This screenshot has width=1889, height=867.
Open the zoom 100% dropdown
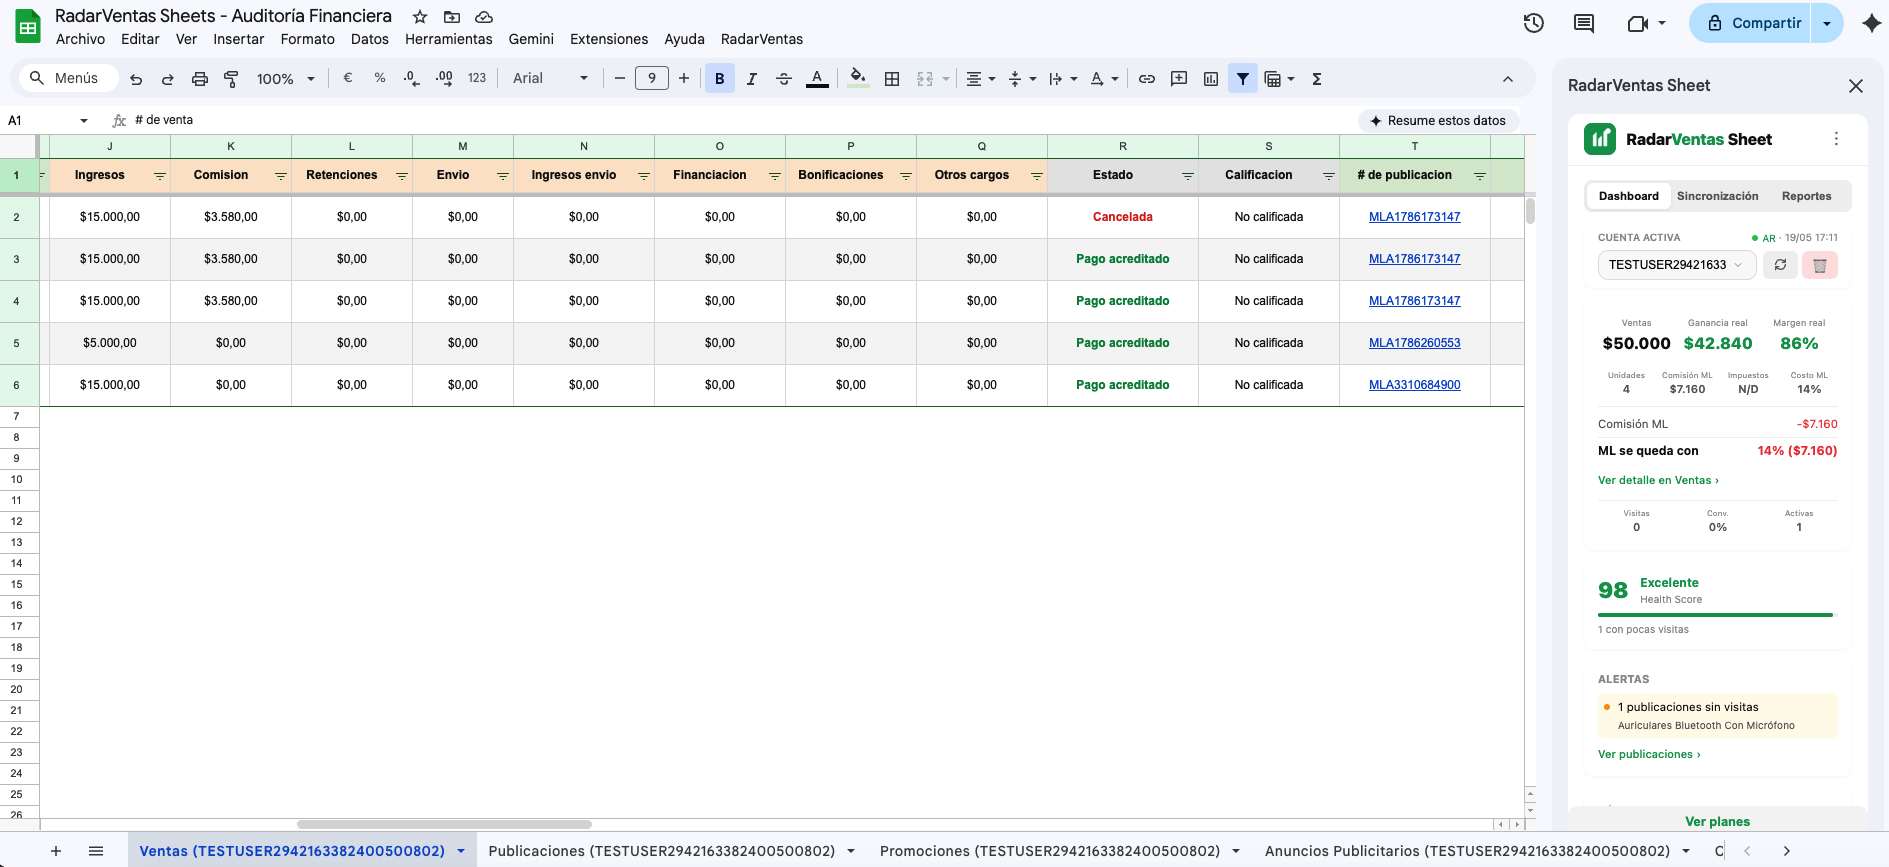(x=286, y=79)
